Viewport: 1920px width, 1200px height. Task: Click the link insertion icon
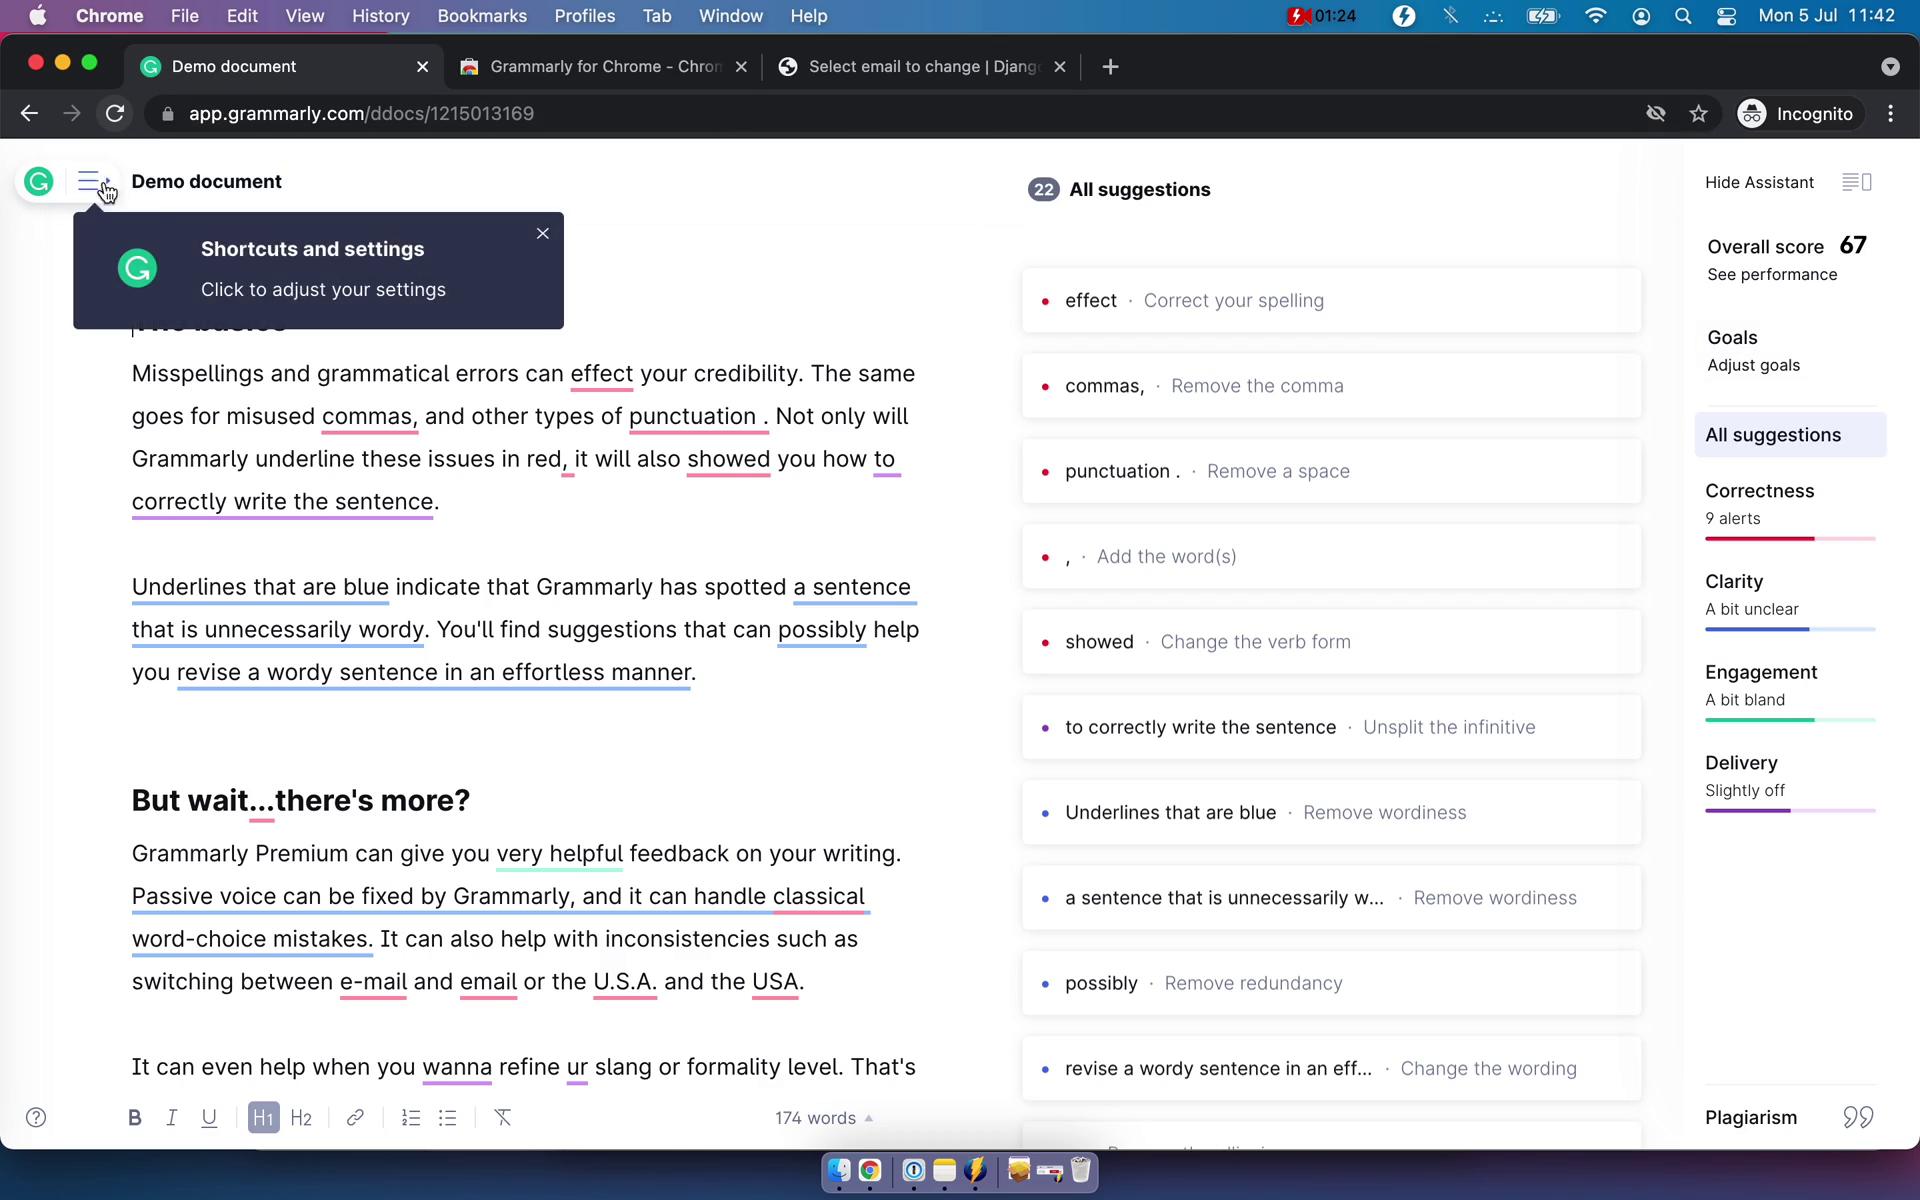(x=355, y=1117)
